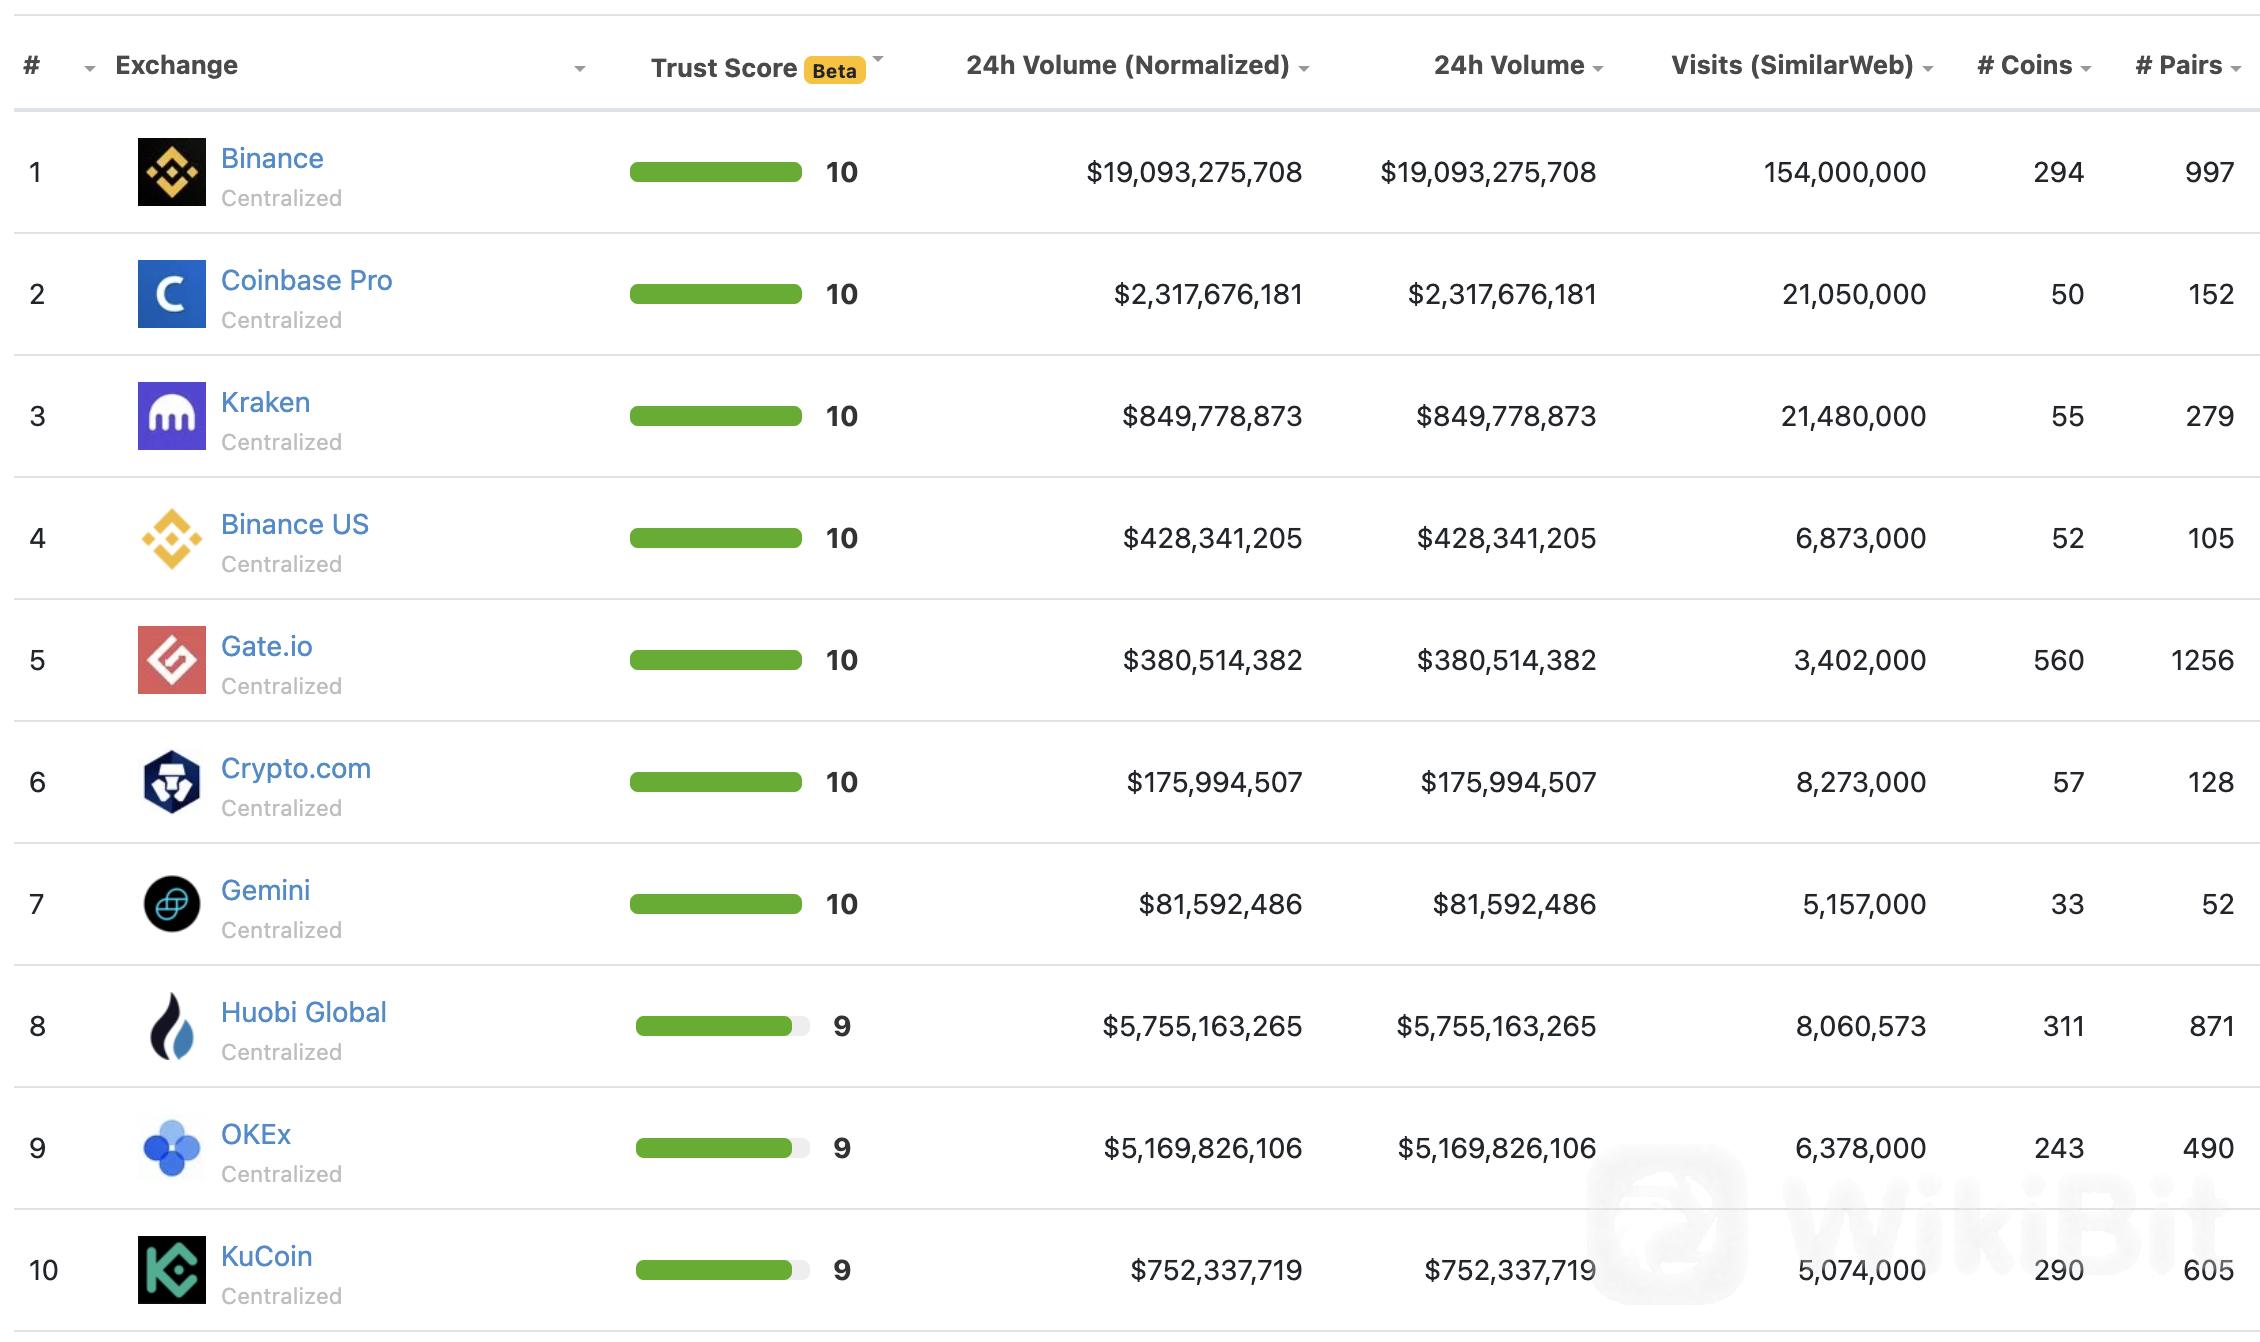Click the OKEx blue dots logo

172,1148
